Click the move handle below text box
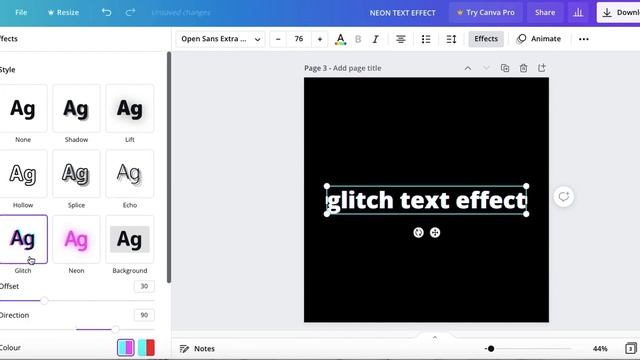 [x=435, y=233]
